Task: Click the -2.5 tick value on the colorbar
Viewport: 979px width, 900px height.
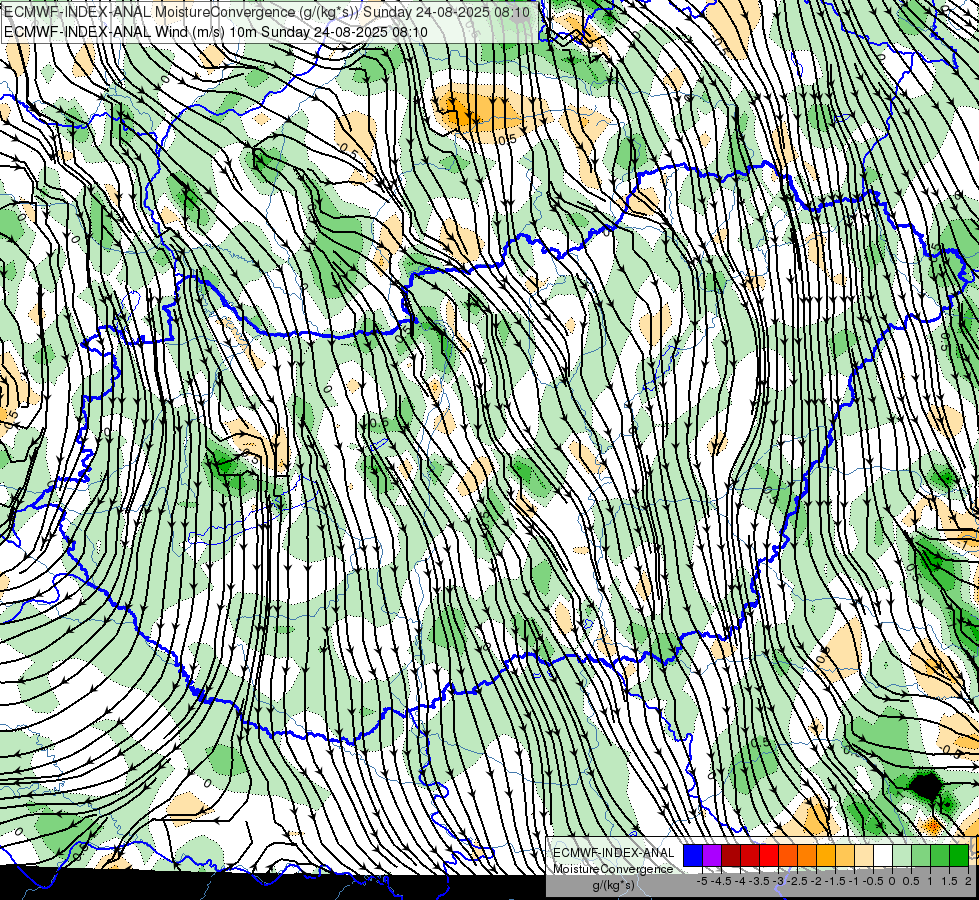Action: 797,881
